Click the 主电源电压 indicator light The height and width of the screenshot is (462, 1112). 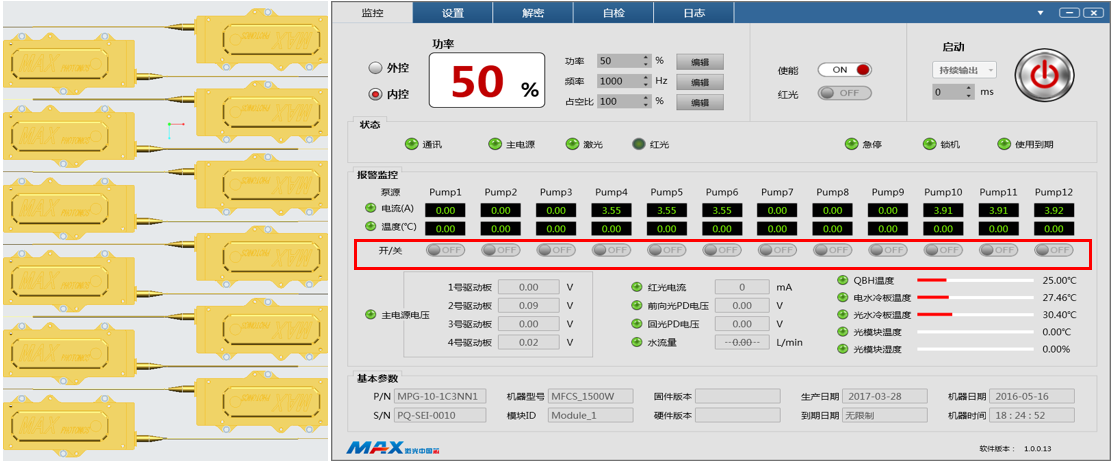371,315
